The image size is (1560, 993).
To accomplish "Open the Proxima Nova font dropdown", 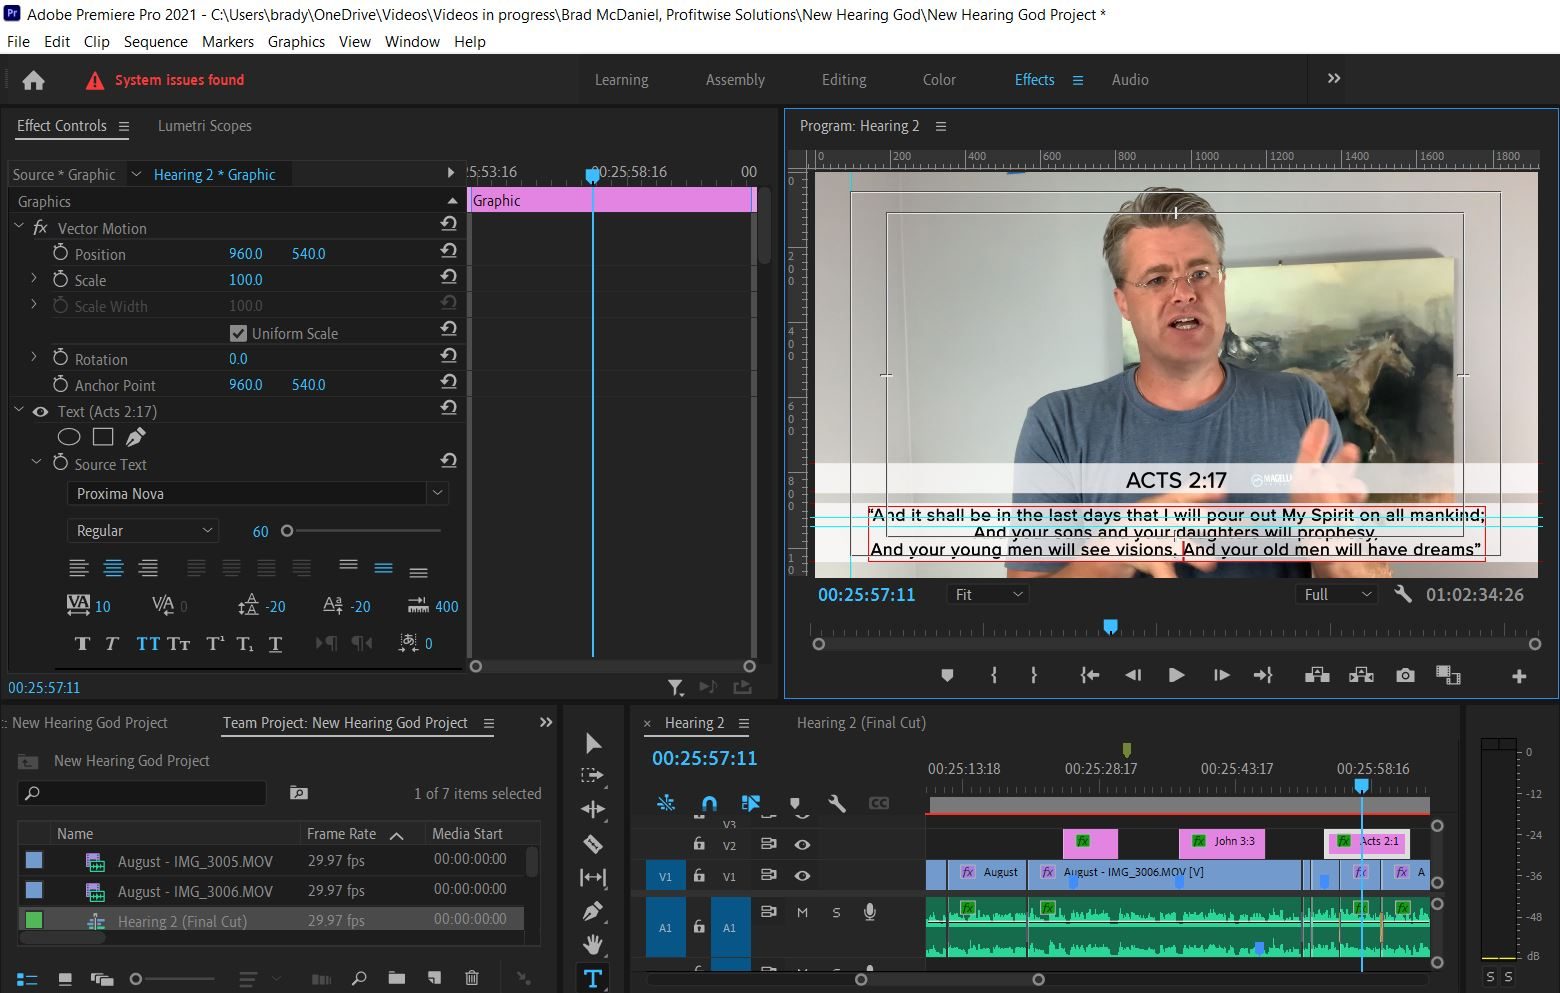I will tap(257, 494).
